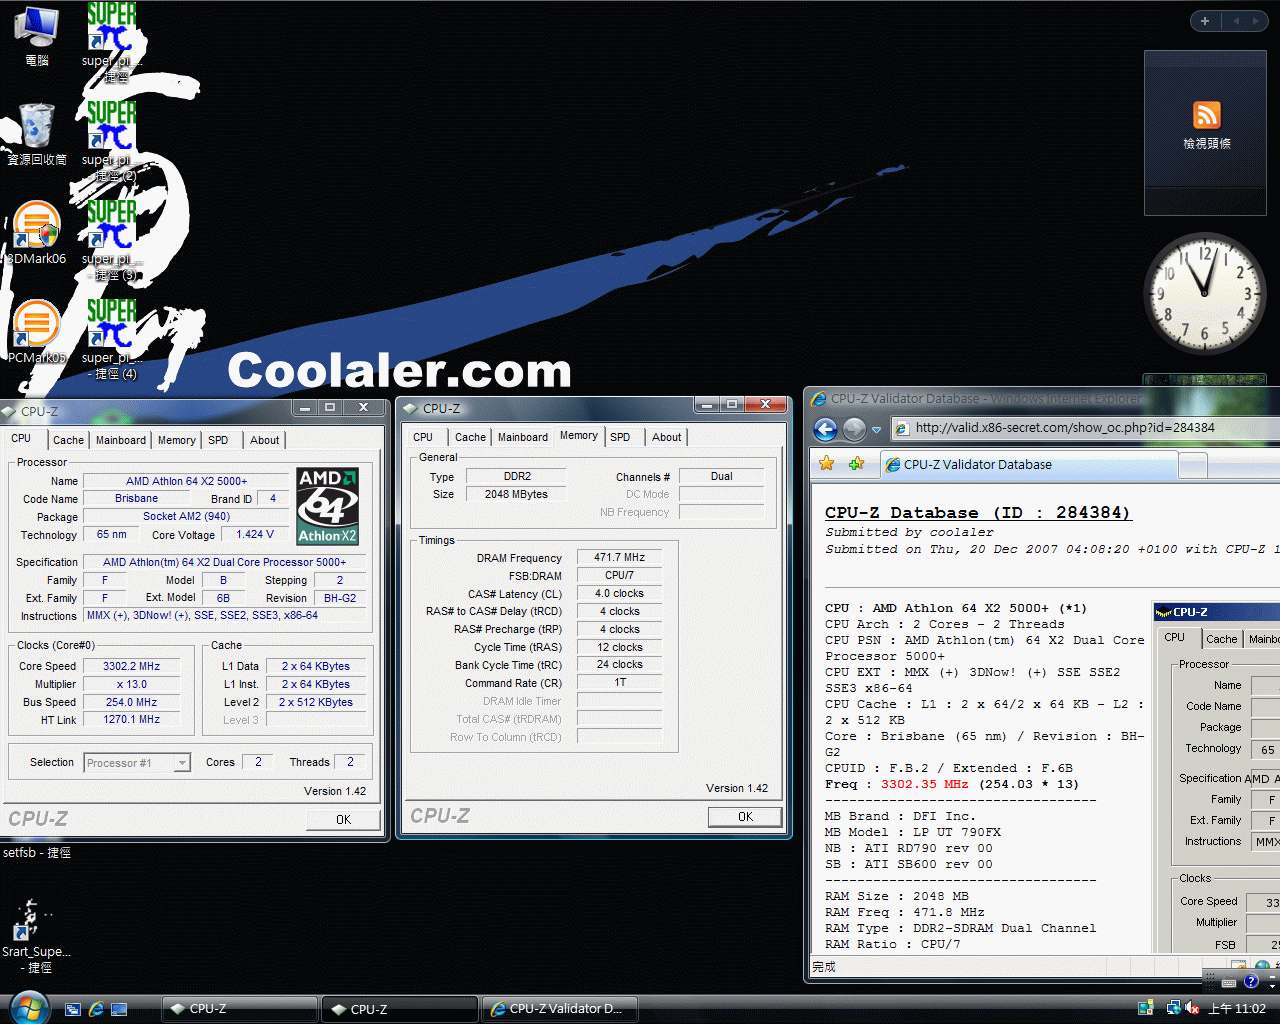Open a new Internet Explorer tab
Image resolution: width=1280 pixels, height=1024 pixels.
[x=1192, y=466]
